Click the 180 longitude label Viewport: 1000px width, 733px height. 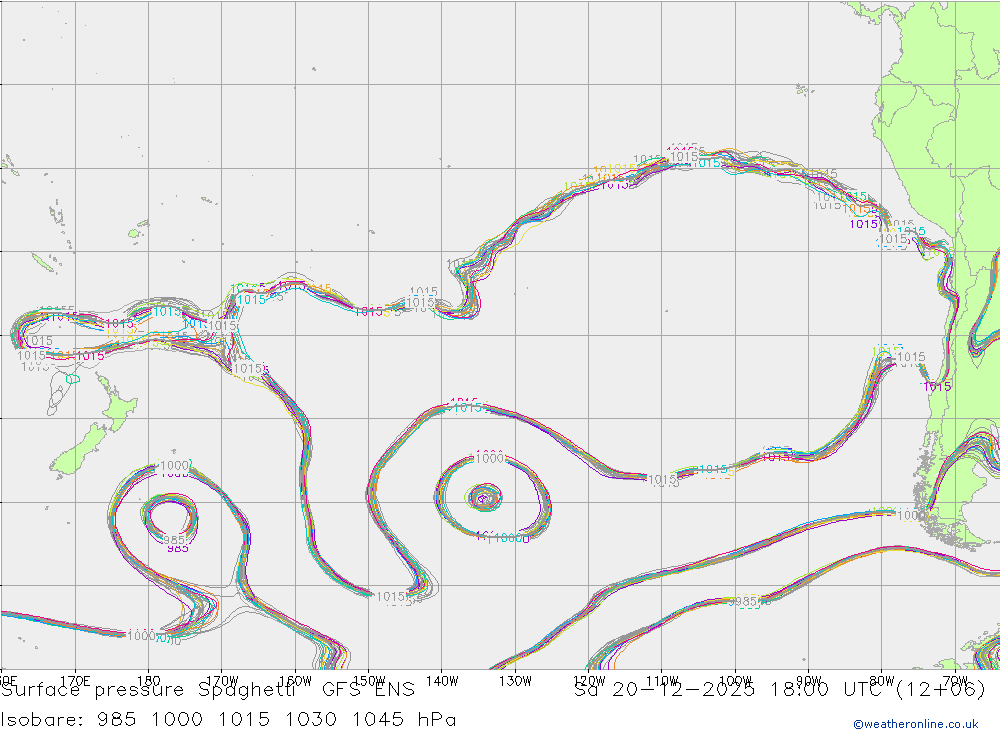point(149,681)
